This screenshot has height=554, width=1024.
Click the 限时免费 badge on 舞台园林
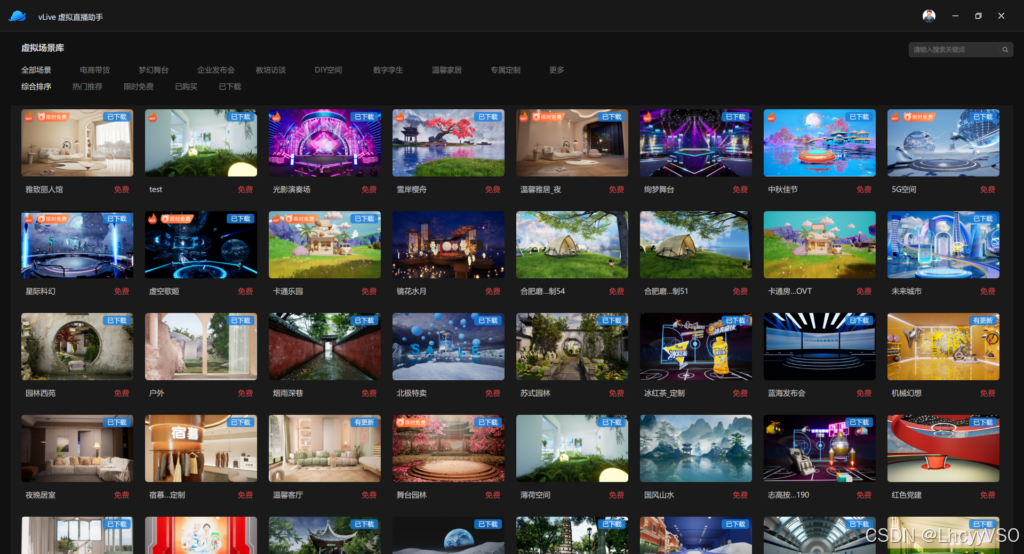pos(411,423)
